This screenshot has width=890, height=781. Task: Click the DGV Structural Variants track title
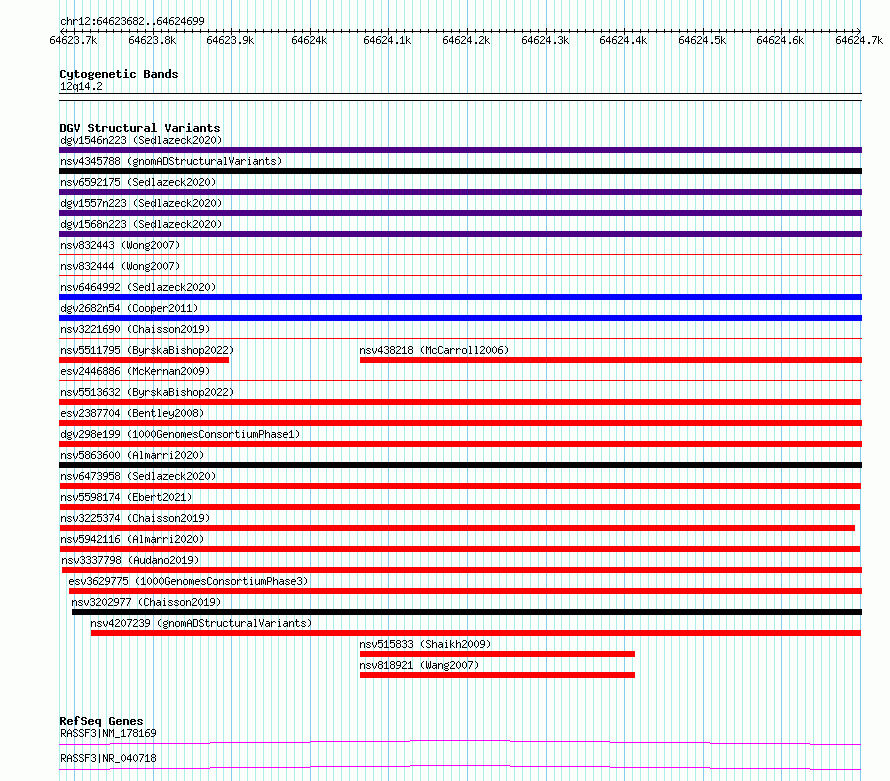[140, 128]
